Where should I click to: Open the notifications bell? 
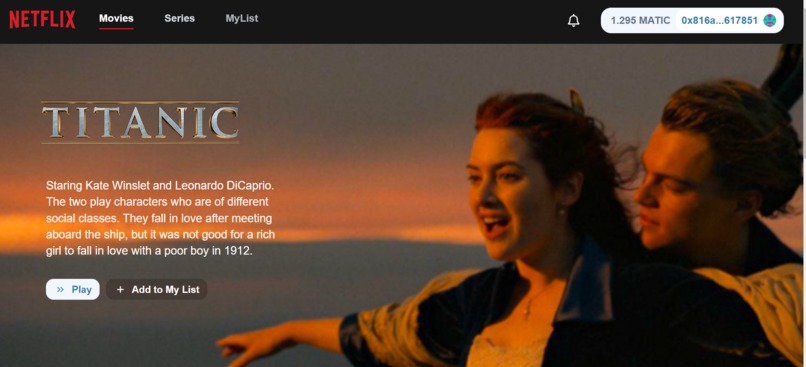[573, 21]
